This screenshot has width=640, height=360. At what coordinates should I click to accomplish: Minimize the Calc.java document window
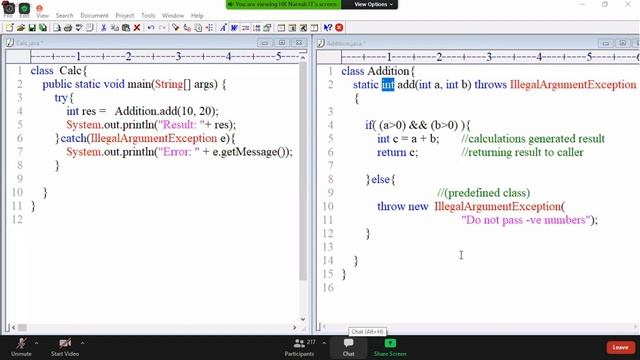click(x=264, y=43)
